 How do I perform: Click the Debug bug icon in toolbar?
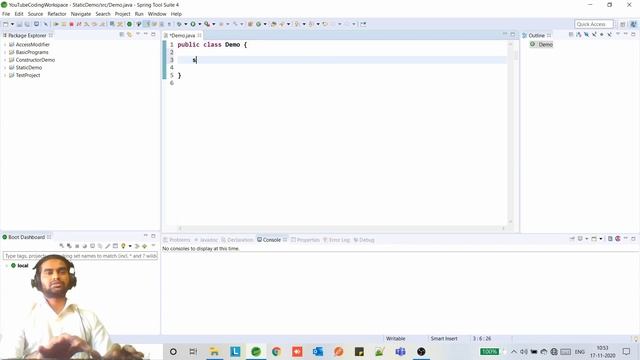pyautogui.click(x=179, y=24)
